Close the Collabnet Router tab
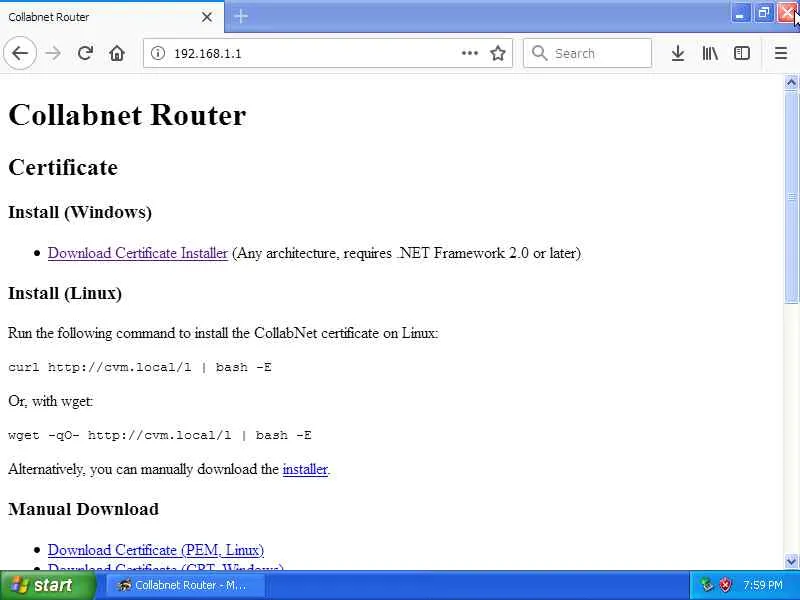Viewport: 800px width, 600px height. [x=207, y=17]
